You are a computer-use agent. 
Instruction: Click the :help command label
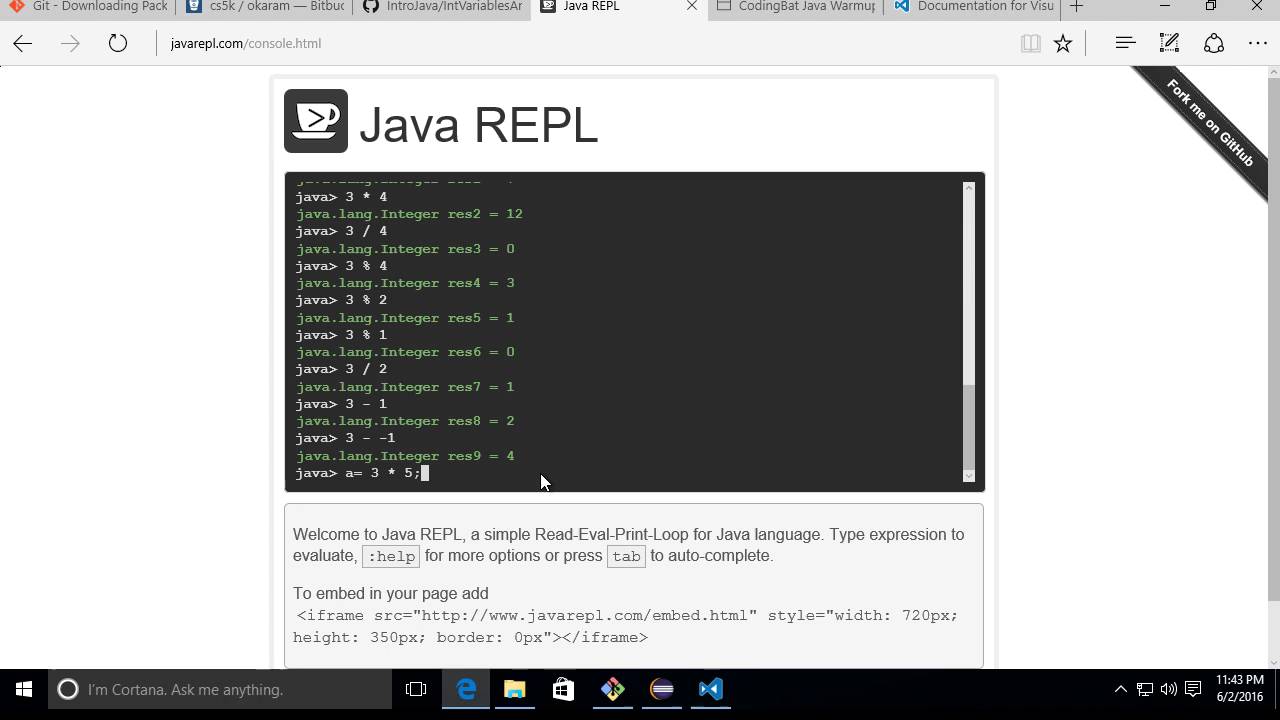391,556
